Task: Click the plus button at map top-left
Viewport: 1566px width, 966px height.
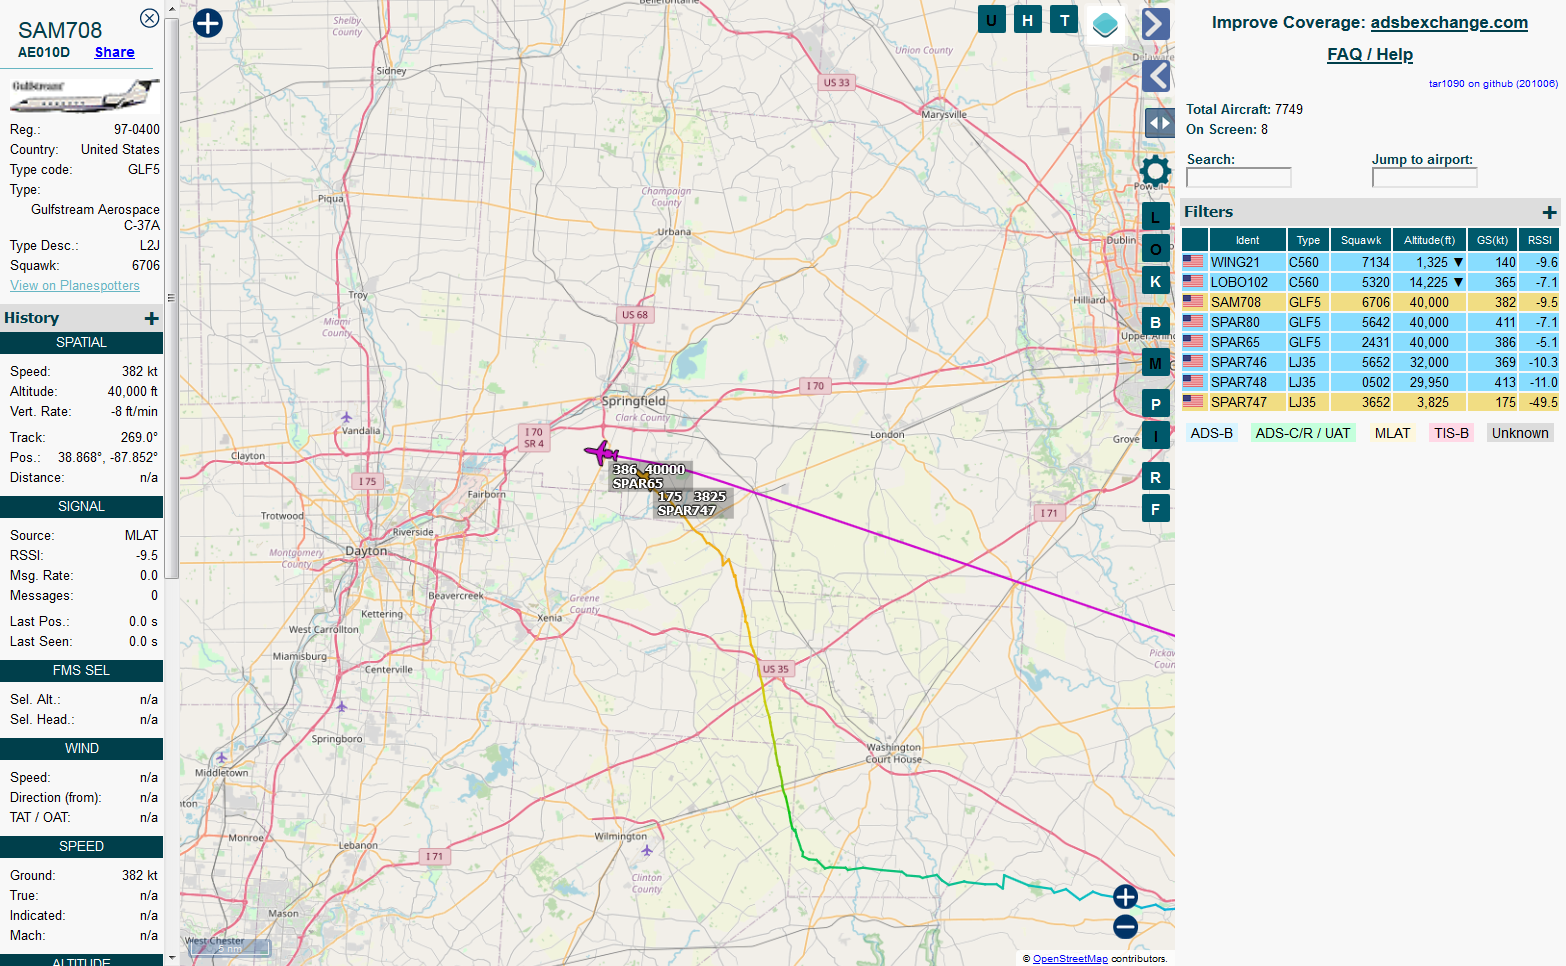Action: click(x=207, y=23)
